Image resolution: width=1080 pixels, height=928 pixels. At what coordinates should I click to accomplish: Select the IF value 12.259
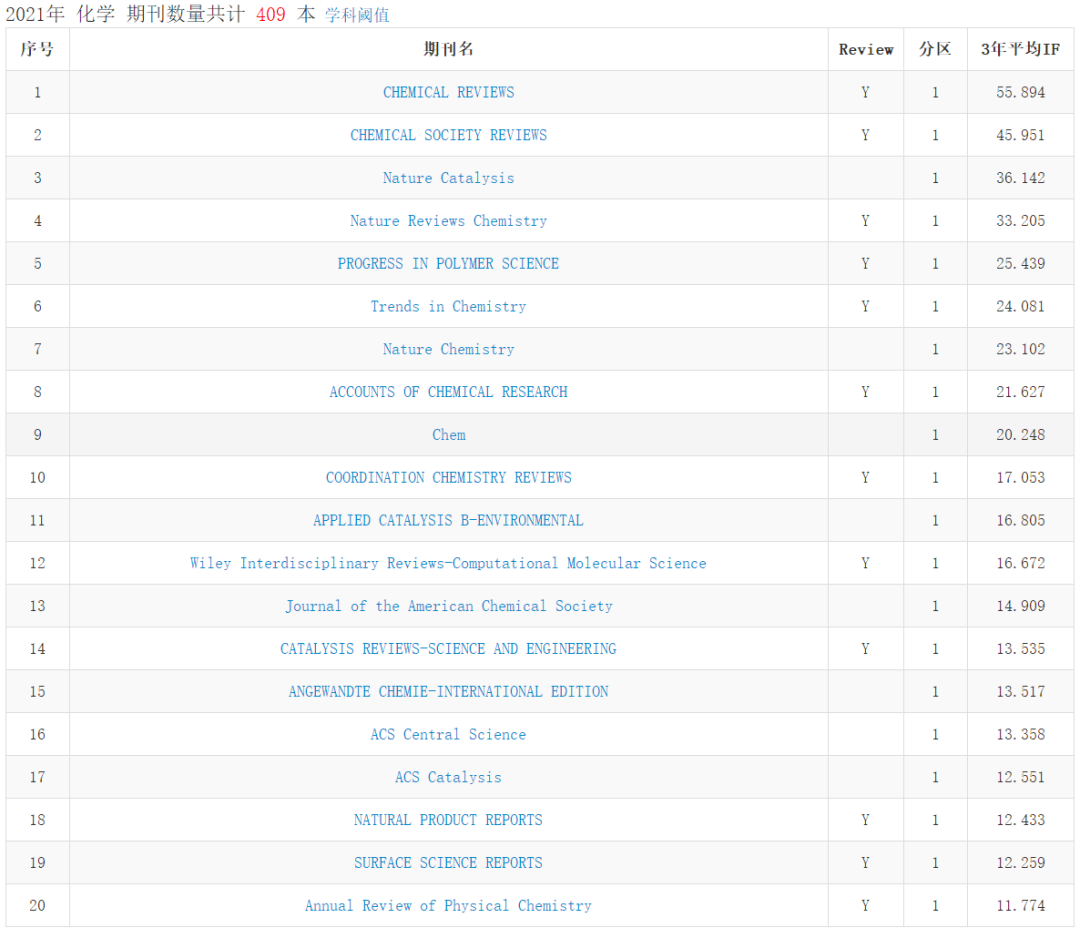[1021, 863]
